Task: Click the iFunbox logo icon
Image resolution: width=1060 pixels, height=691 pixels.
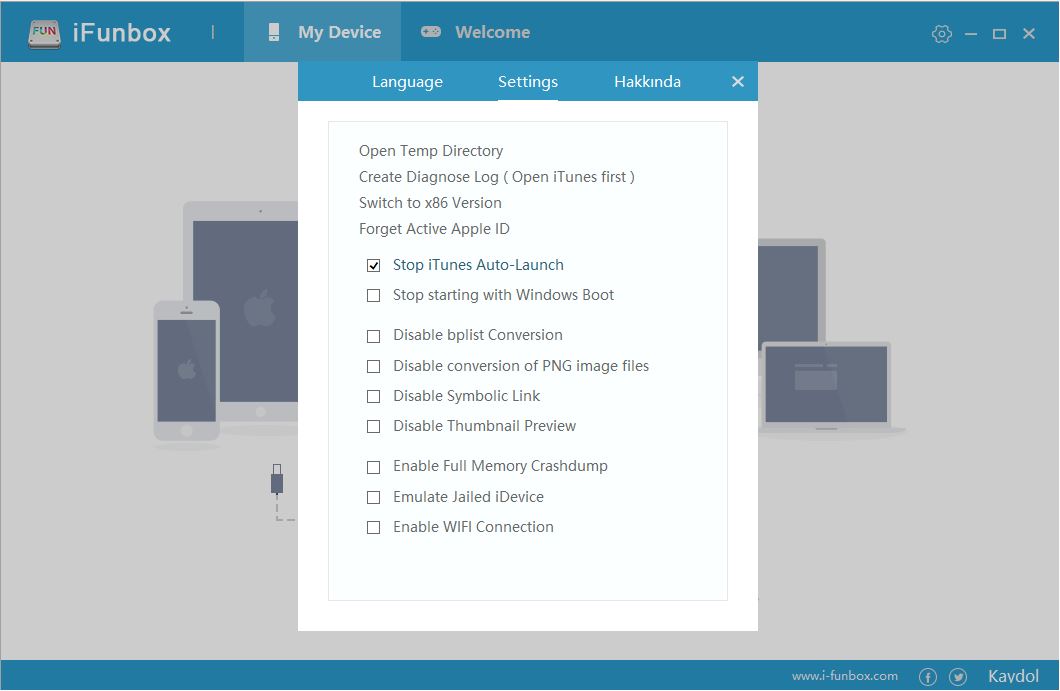Action: (44, 32)
